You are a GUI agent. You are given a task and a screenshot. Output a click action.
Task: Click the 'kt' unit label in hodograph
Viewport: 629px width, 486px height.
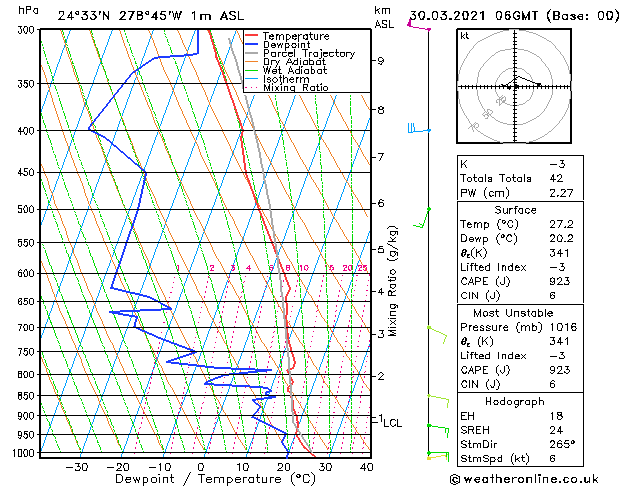465,36
